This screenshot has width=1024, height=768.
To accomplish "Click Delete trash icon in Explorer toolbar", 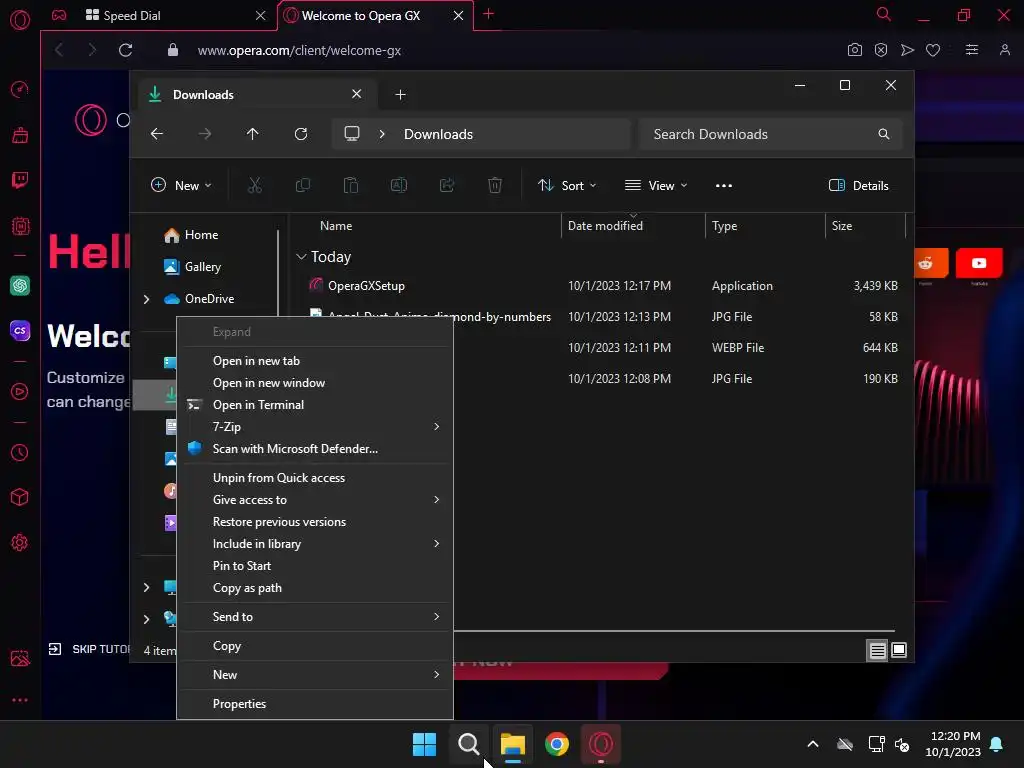I will pos(495,185).
